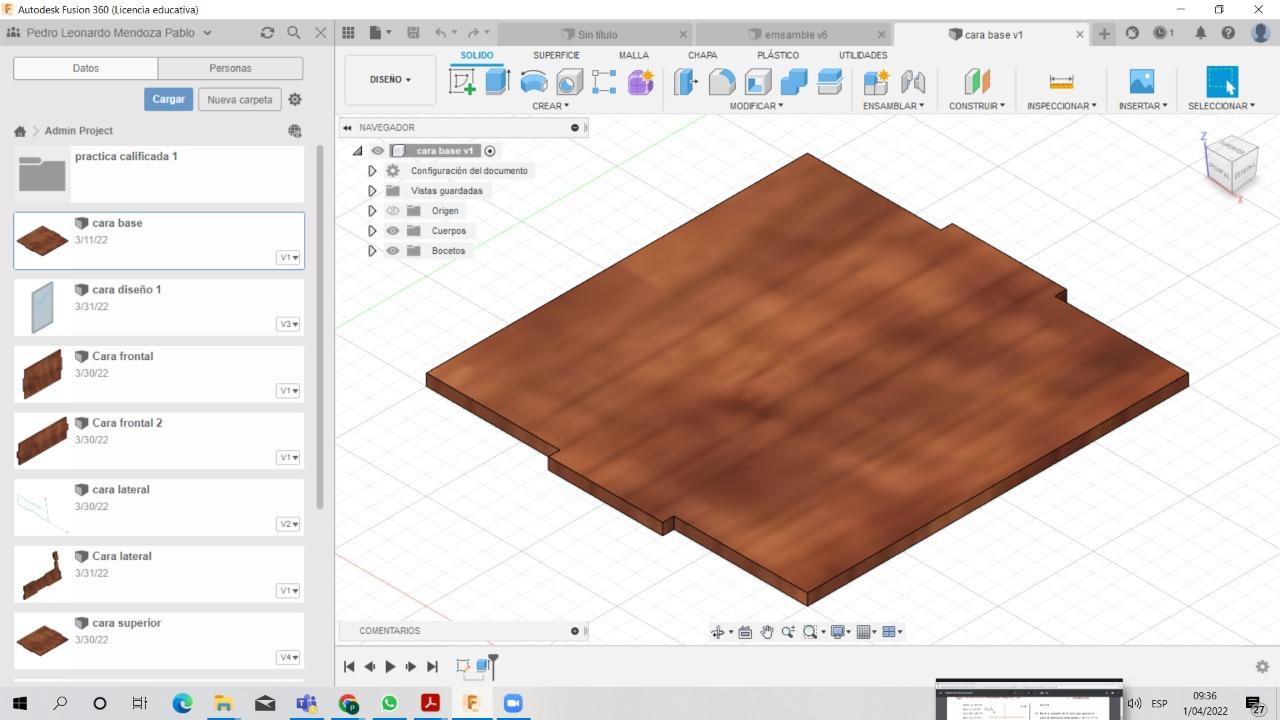This screenshot has height=720, width=1280.
Task: Click the Nueva carpeta button
Action: coord(239,100)
